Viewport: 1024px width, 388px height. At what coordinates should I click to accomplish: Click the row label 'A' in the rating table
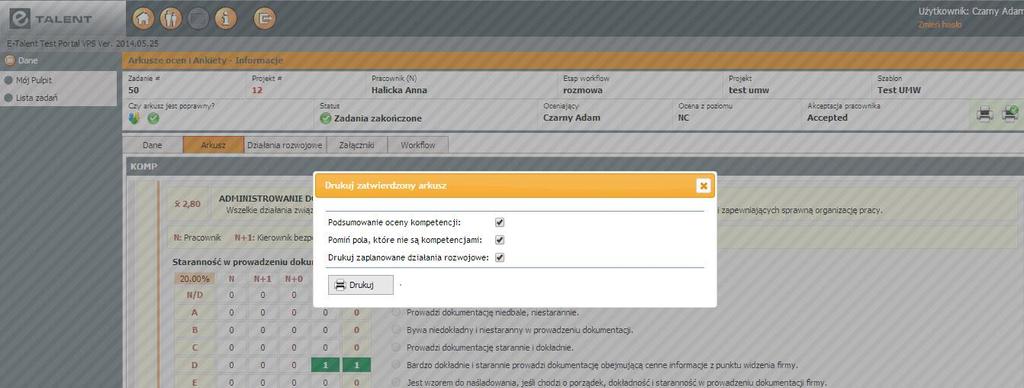194,313
